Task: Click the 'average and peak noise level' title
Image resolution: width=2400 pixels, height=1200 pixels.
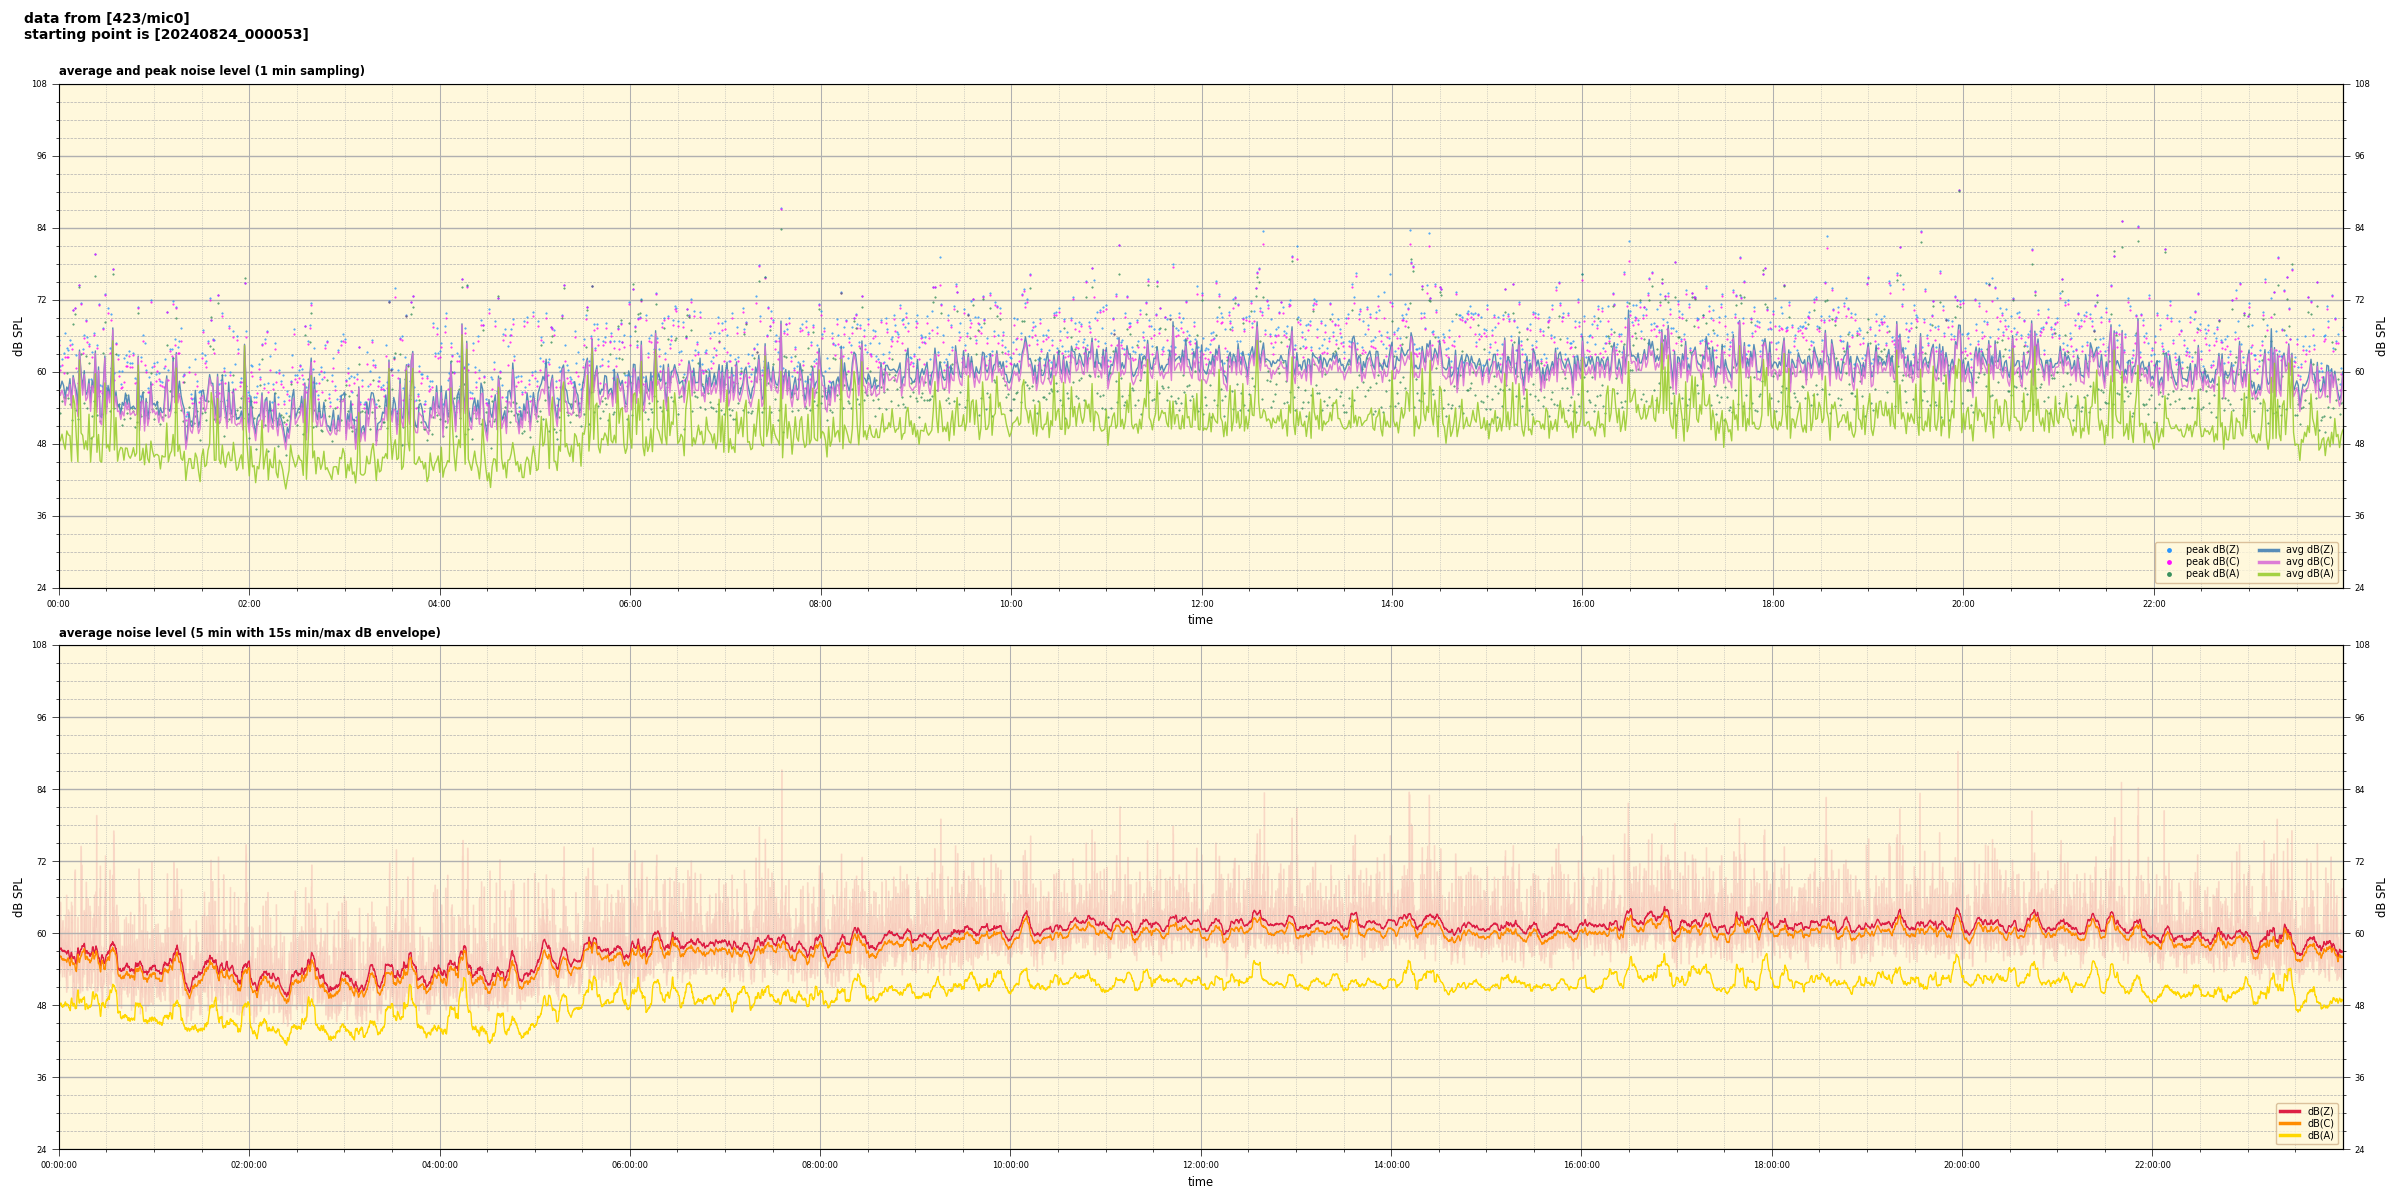Action: pyautogui.click(x=211, y=71)
